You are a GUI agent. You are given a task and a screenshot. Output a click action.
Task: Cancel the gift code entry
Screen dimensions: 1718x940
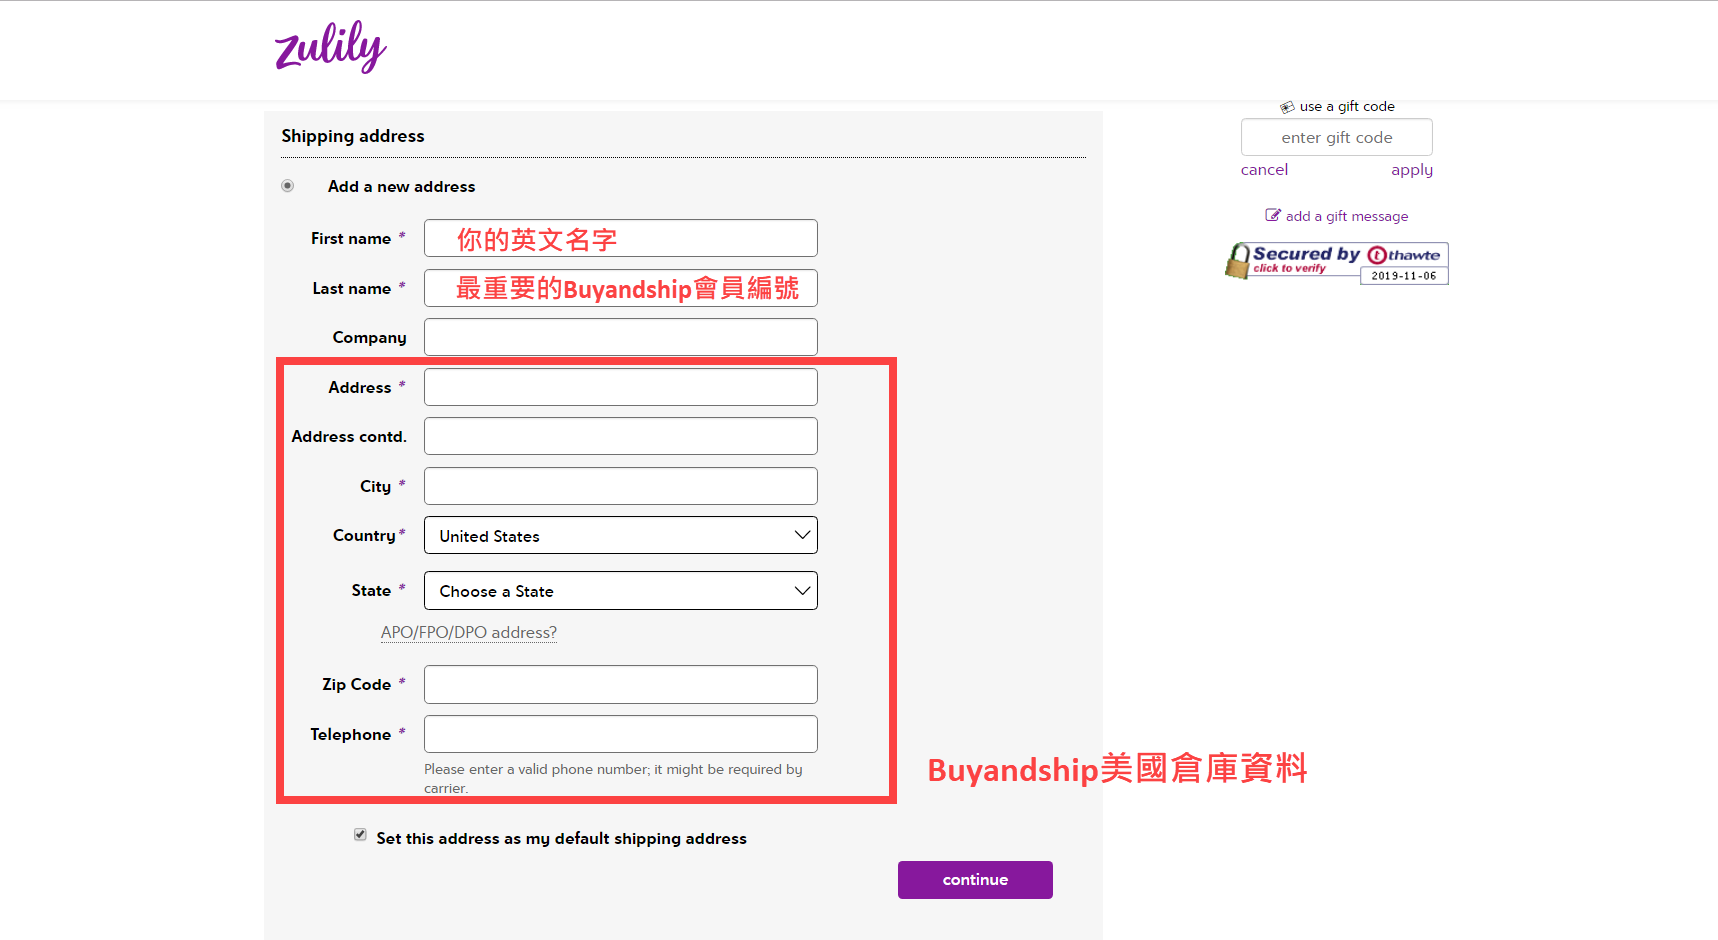pos(1264,170)
